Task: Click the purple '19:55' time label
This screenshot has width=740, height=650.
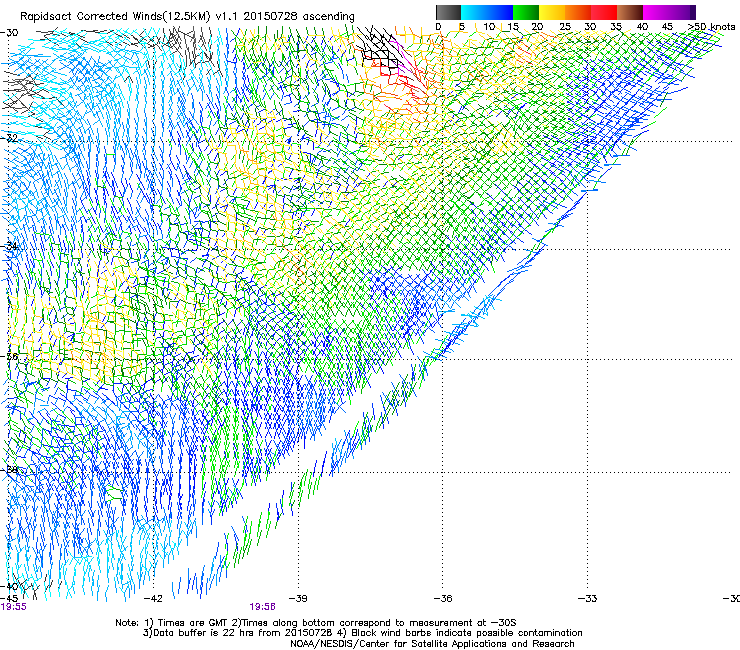Action: 14,607
